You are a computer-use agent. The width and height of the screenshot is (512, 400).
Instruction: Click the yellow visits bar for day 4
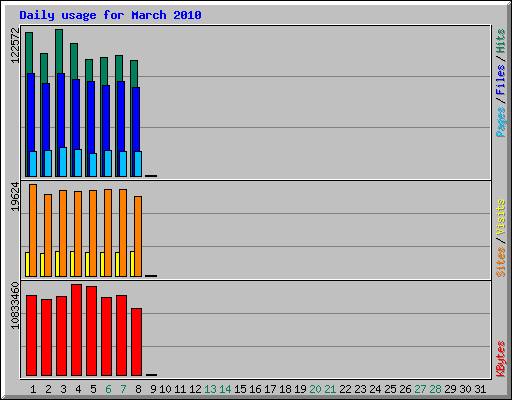(x=72, y=264)
